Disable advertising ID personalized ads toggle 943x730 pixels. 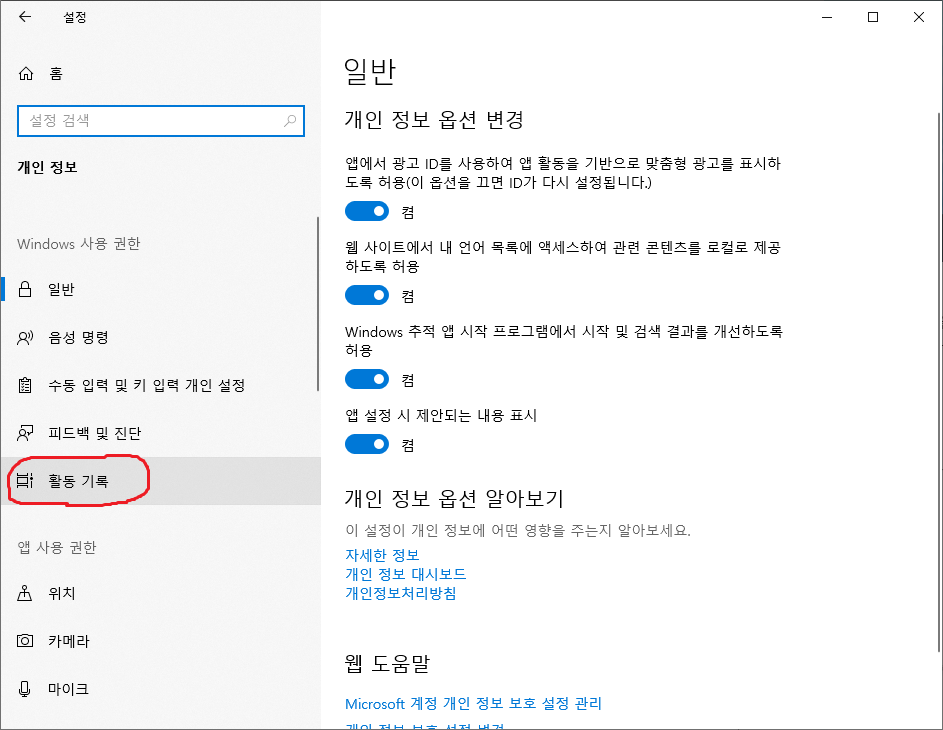pyautogui.click(x=366, y=212)
